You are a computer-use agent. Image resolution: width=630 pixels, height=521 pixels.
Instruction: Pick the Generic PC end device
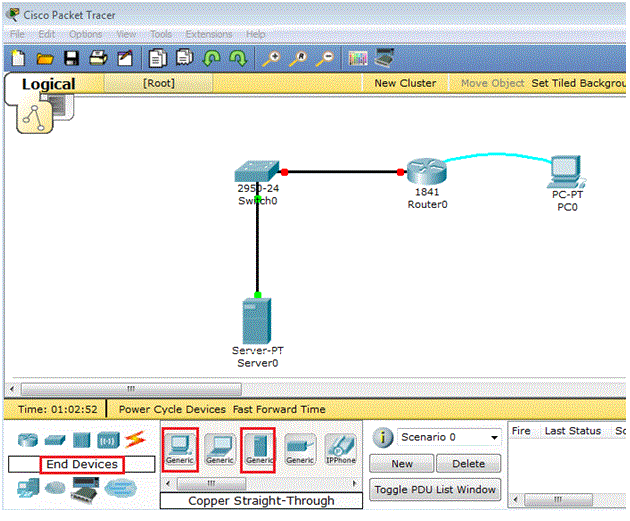coord(180,449)
